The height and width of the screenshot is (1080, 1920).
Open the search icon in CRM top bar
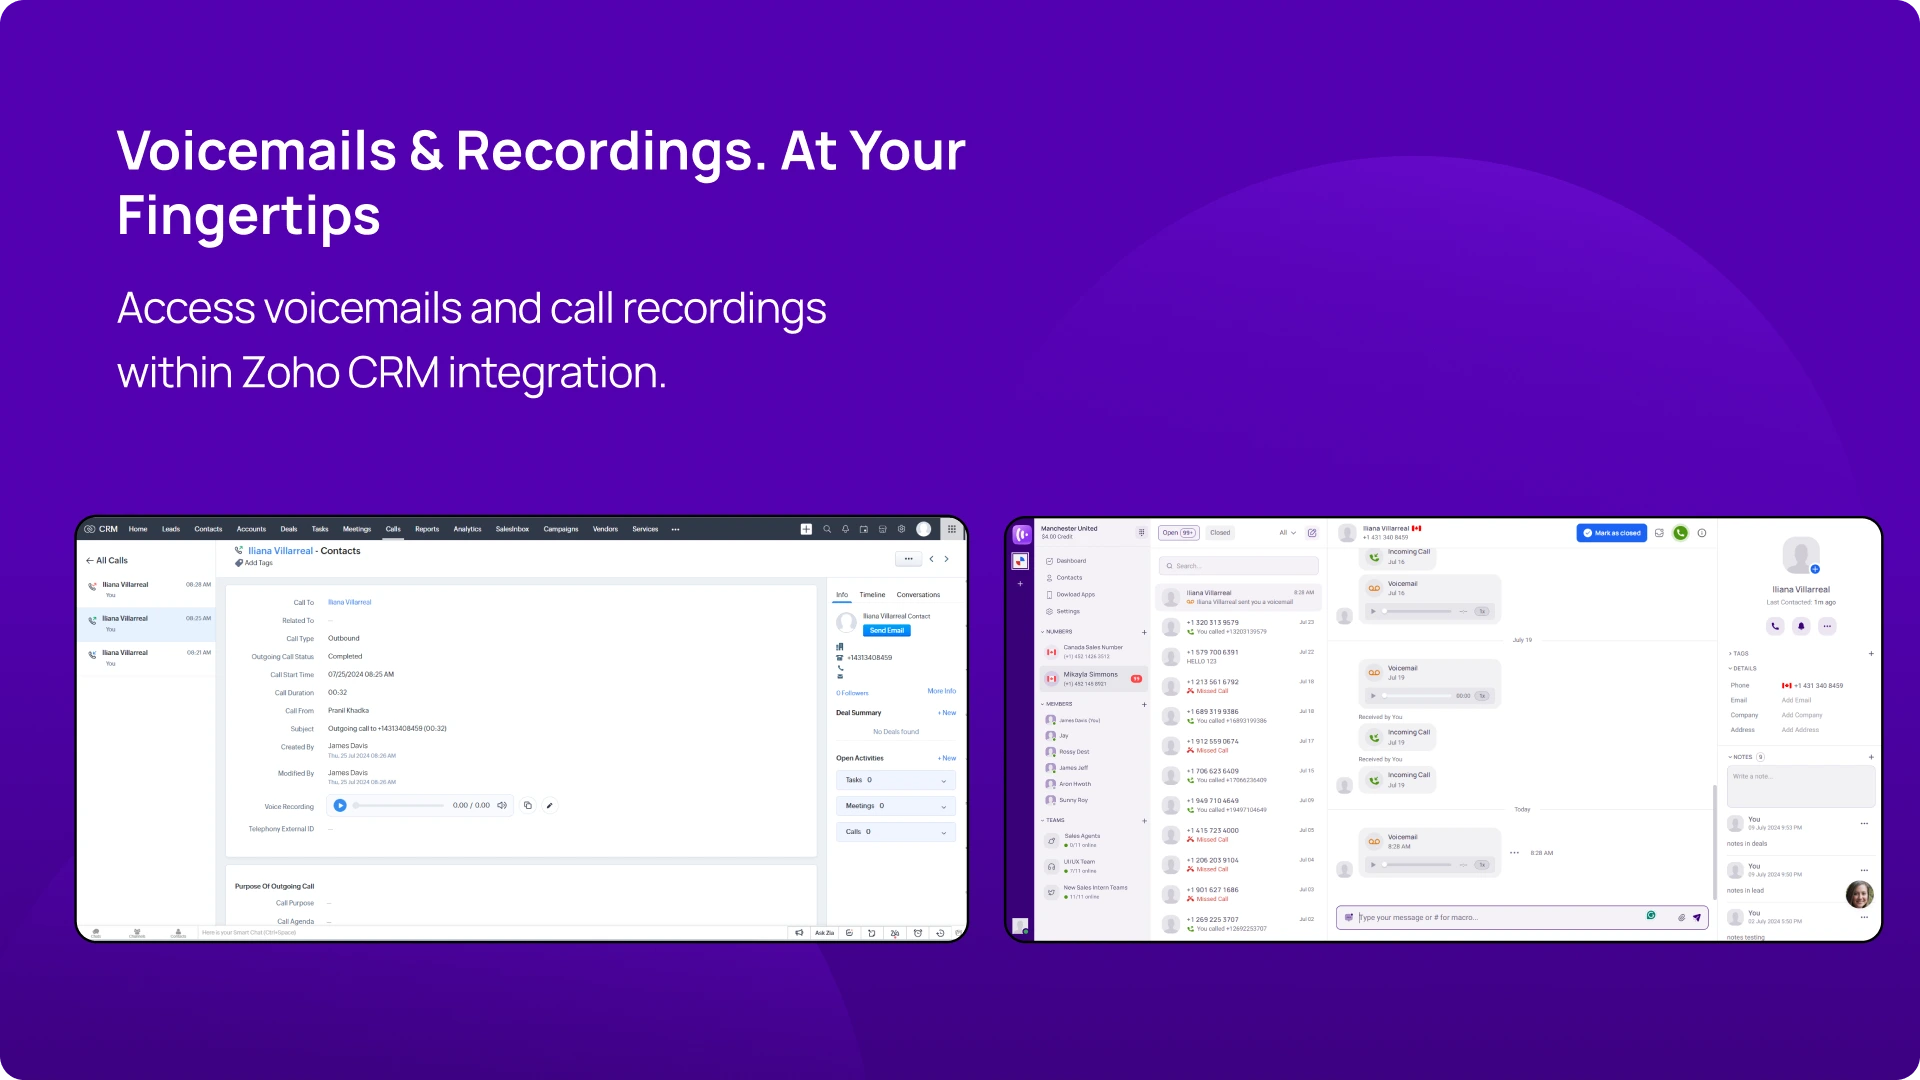[x=827, y=529]
